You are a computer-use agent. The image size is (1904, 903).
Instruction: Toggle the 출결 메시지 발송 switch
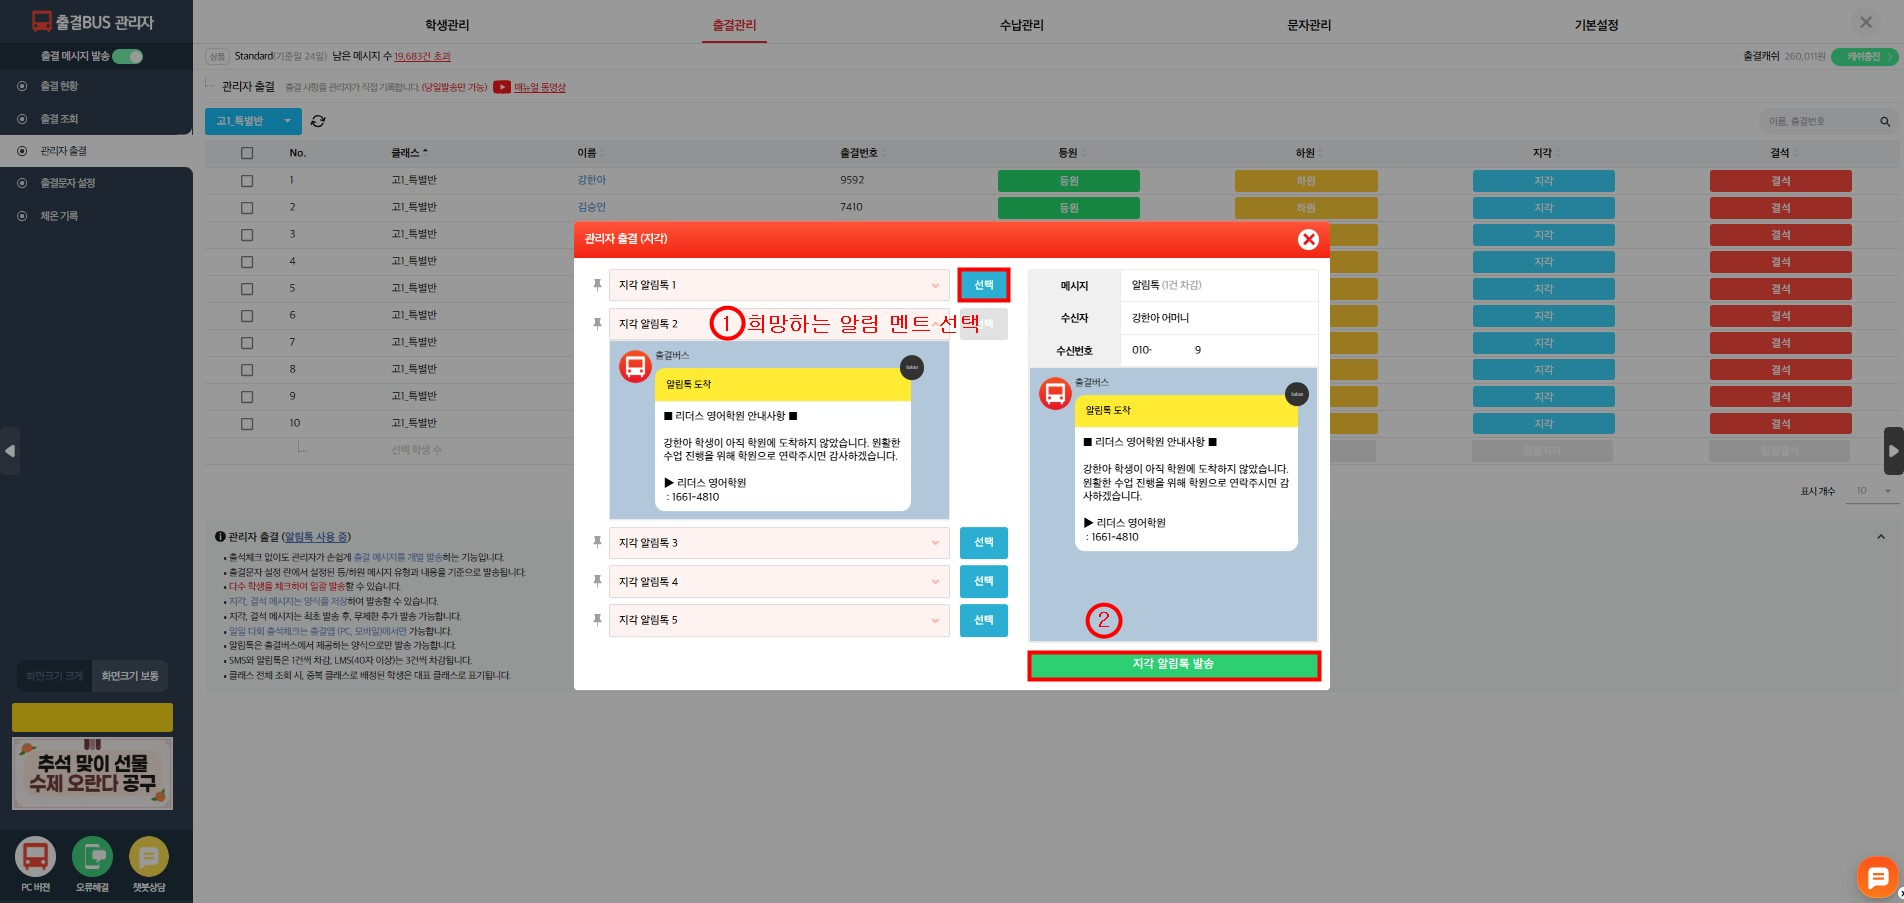[128, 56]
